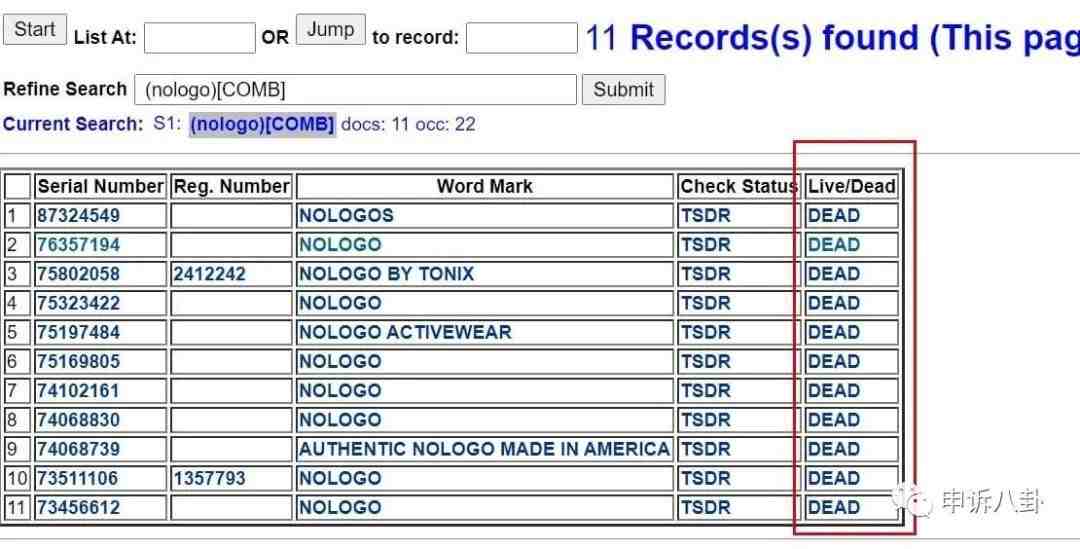Screen dimensions: 1080x549
Task: Click the Word Mark column header
Action: pyautogui.click(x=485, y=187)
